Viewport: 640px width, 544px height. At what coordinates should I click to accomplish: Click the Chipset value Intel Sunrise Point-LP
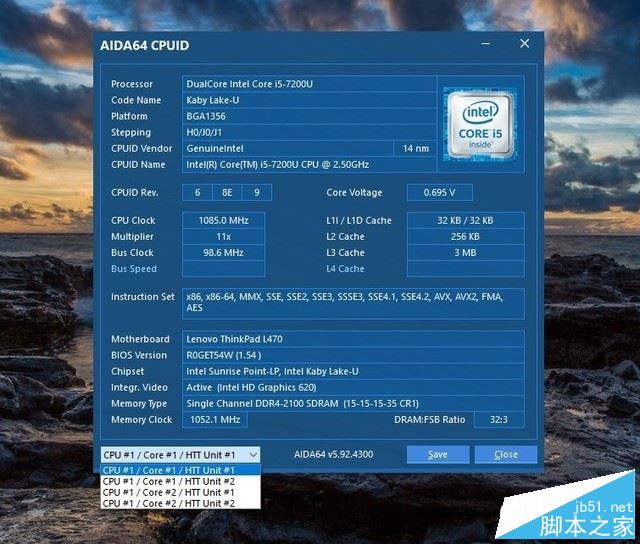pos(353,371)
